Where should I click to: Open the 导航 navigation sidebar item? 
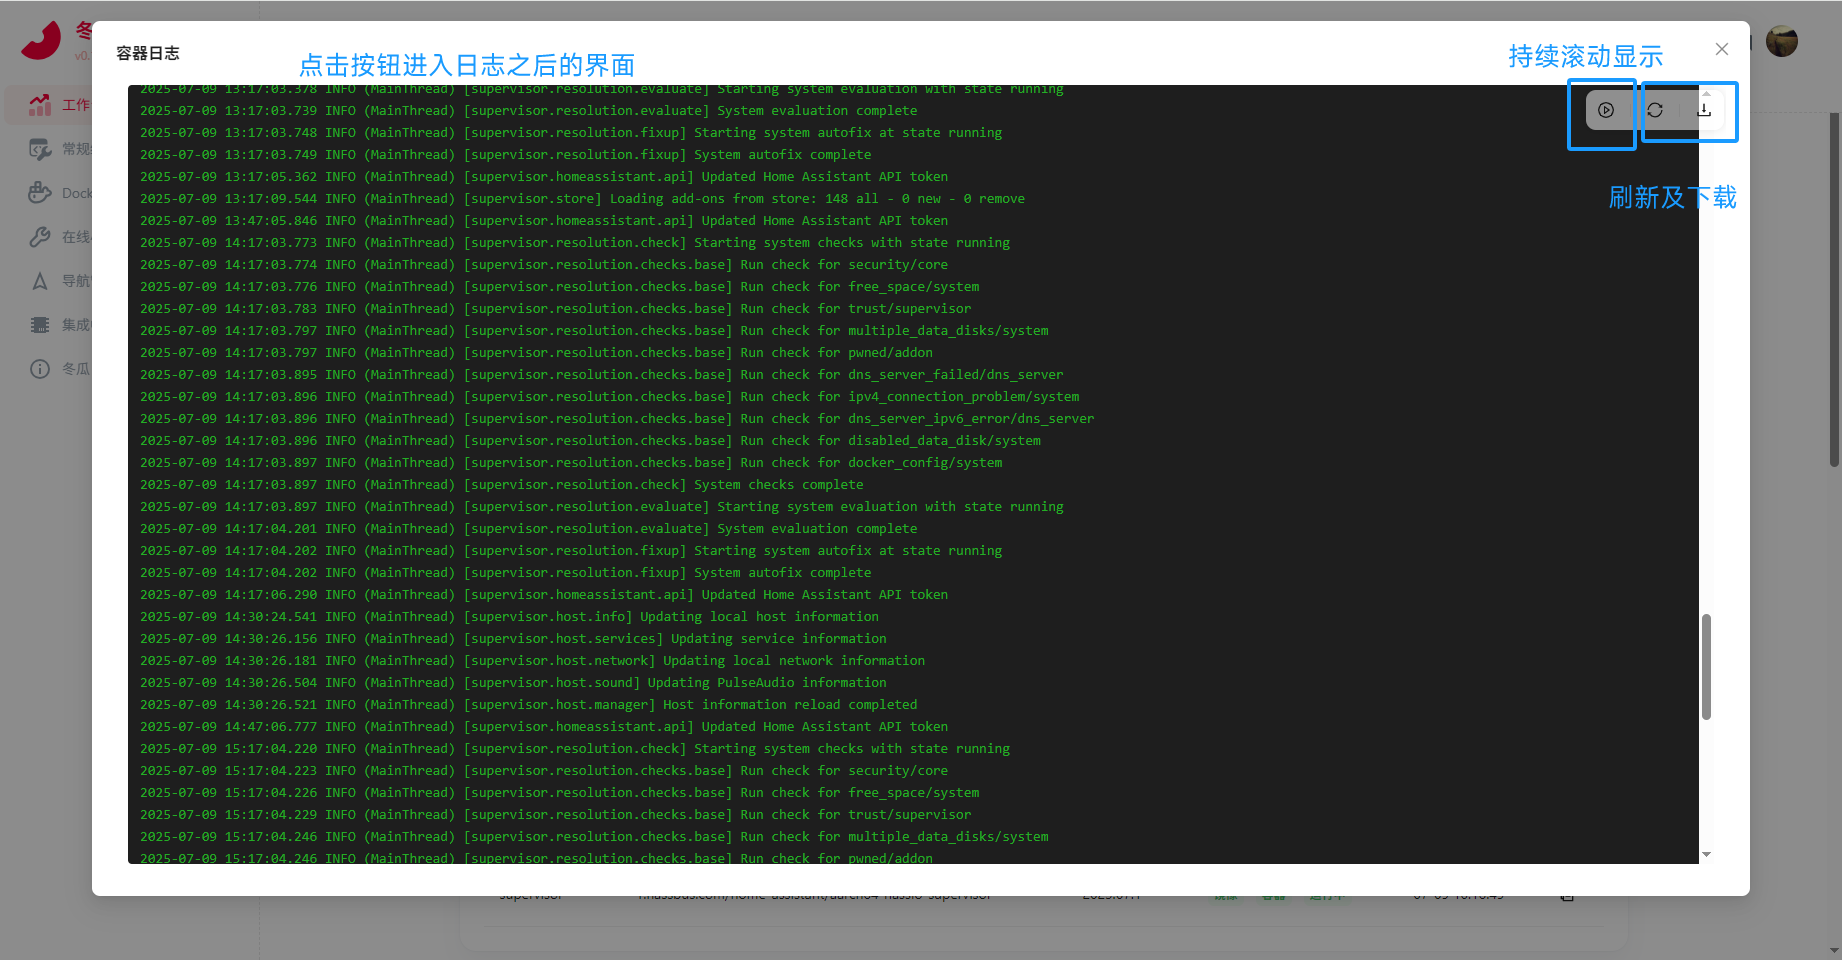click(x=60, y=281)
